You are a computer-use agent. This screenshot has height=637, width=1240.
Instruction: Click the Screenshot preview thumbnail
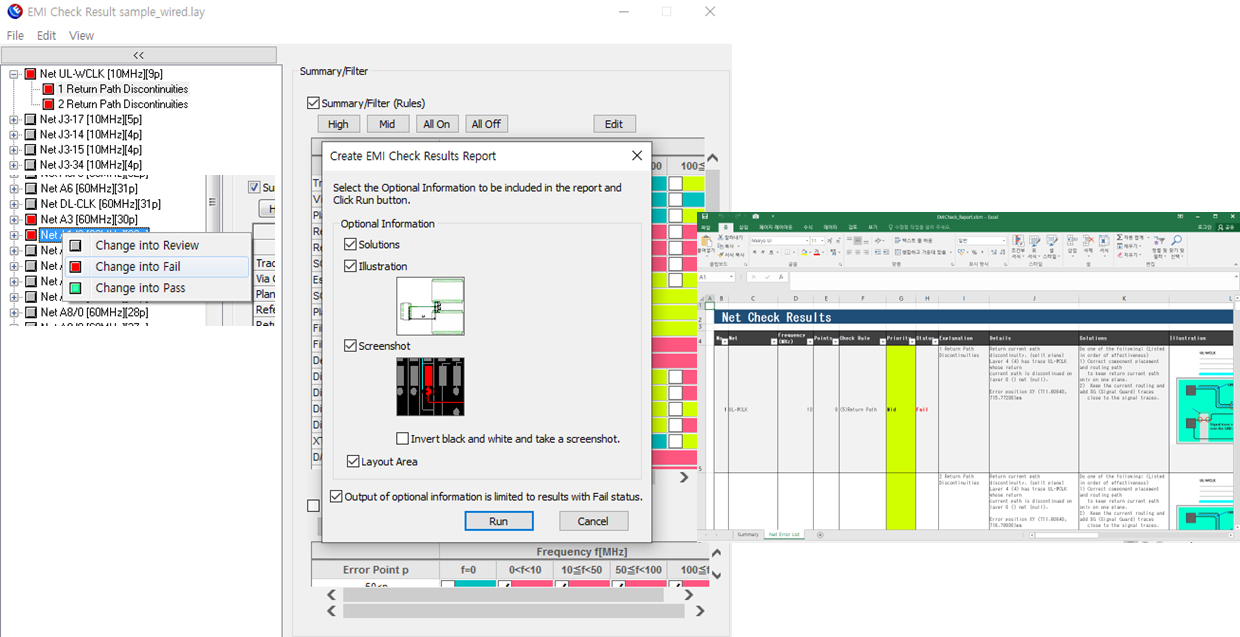click(x=430, y=386)
